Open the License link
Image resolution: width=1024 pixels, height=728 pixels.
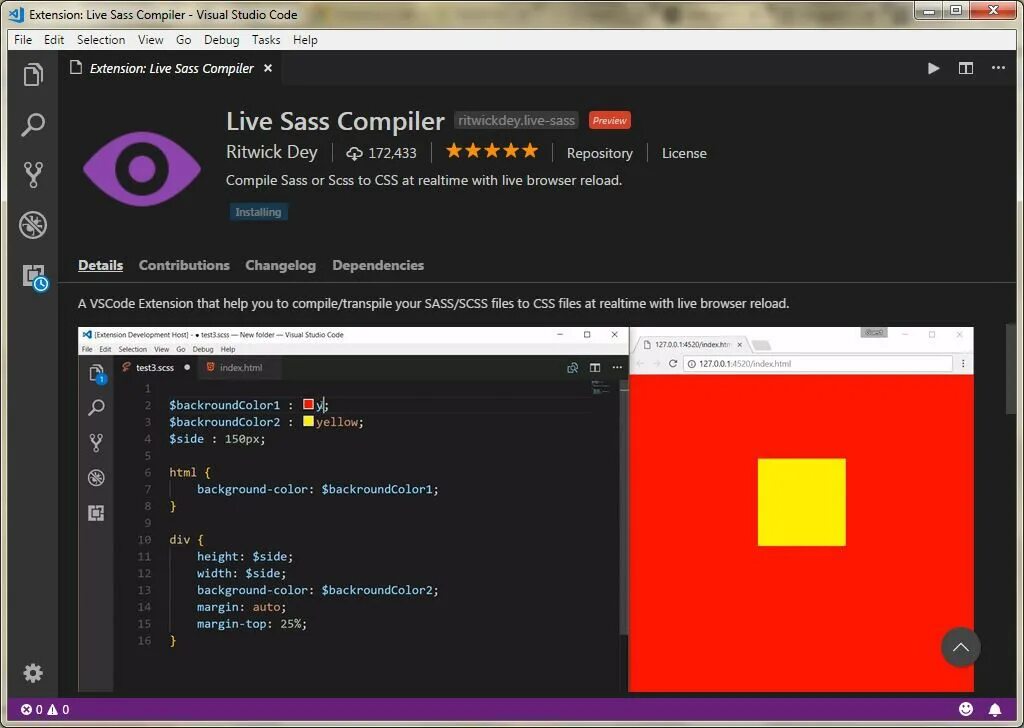pyautogui.click(x=684, y=153)
